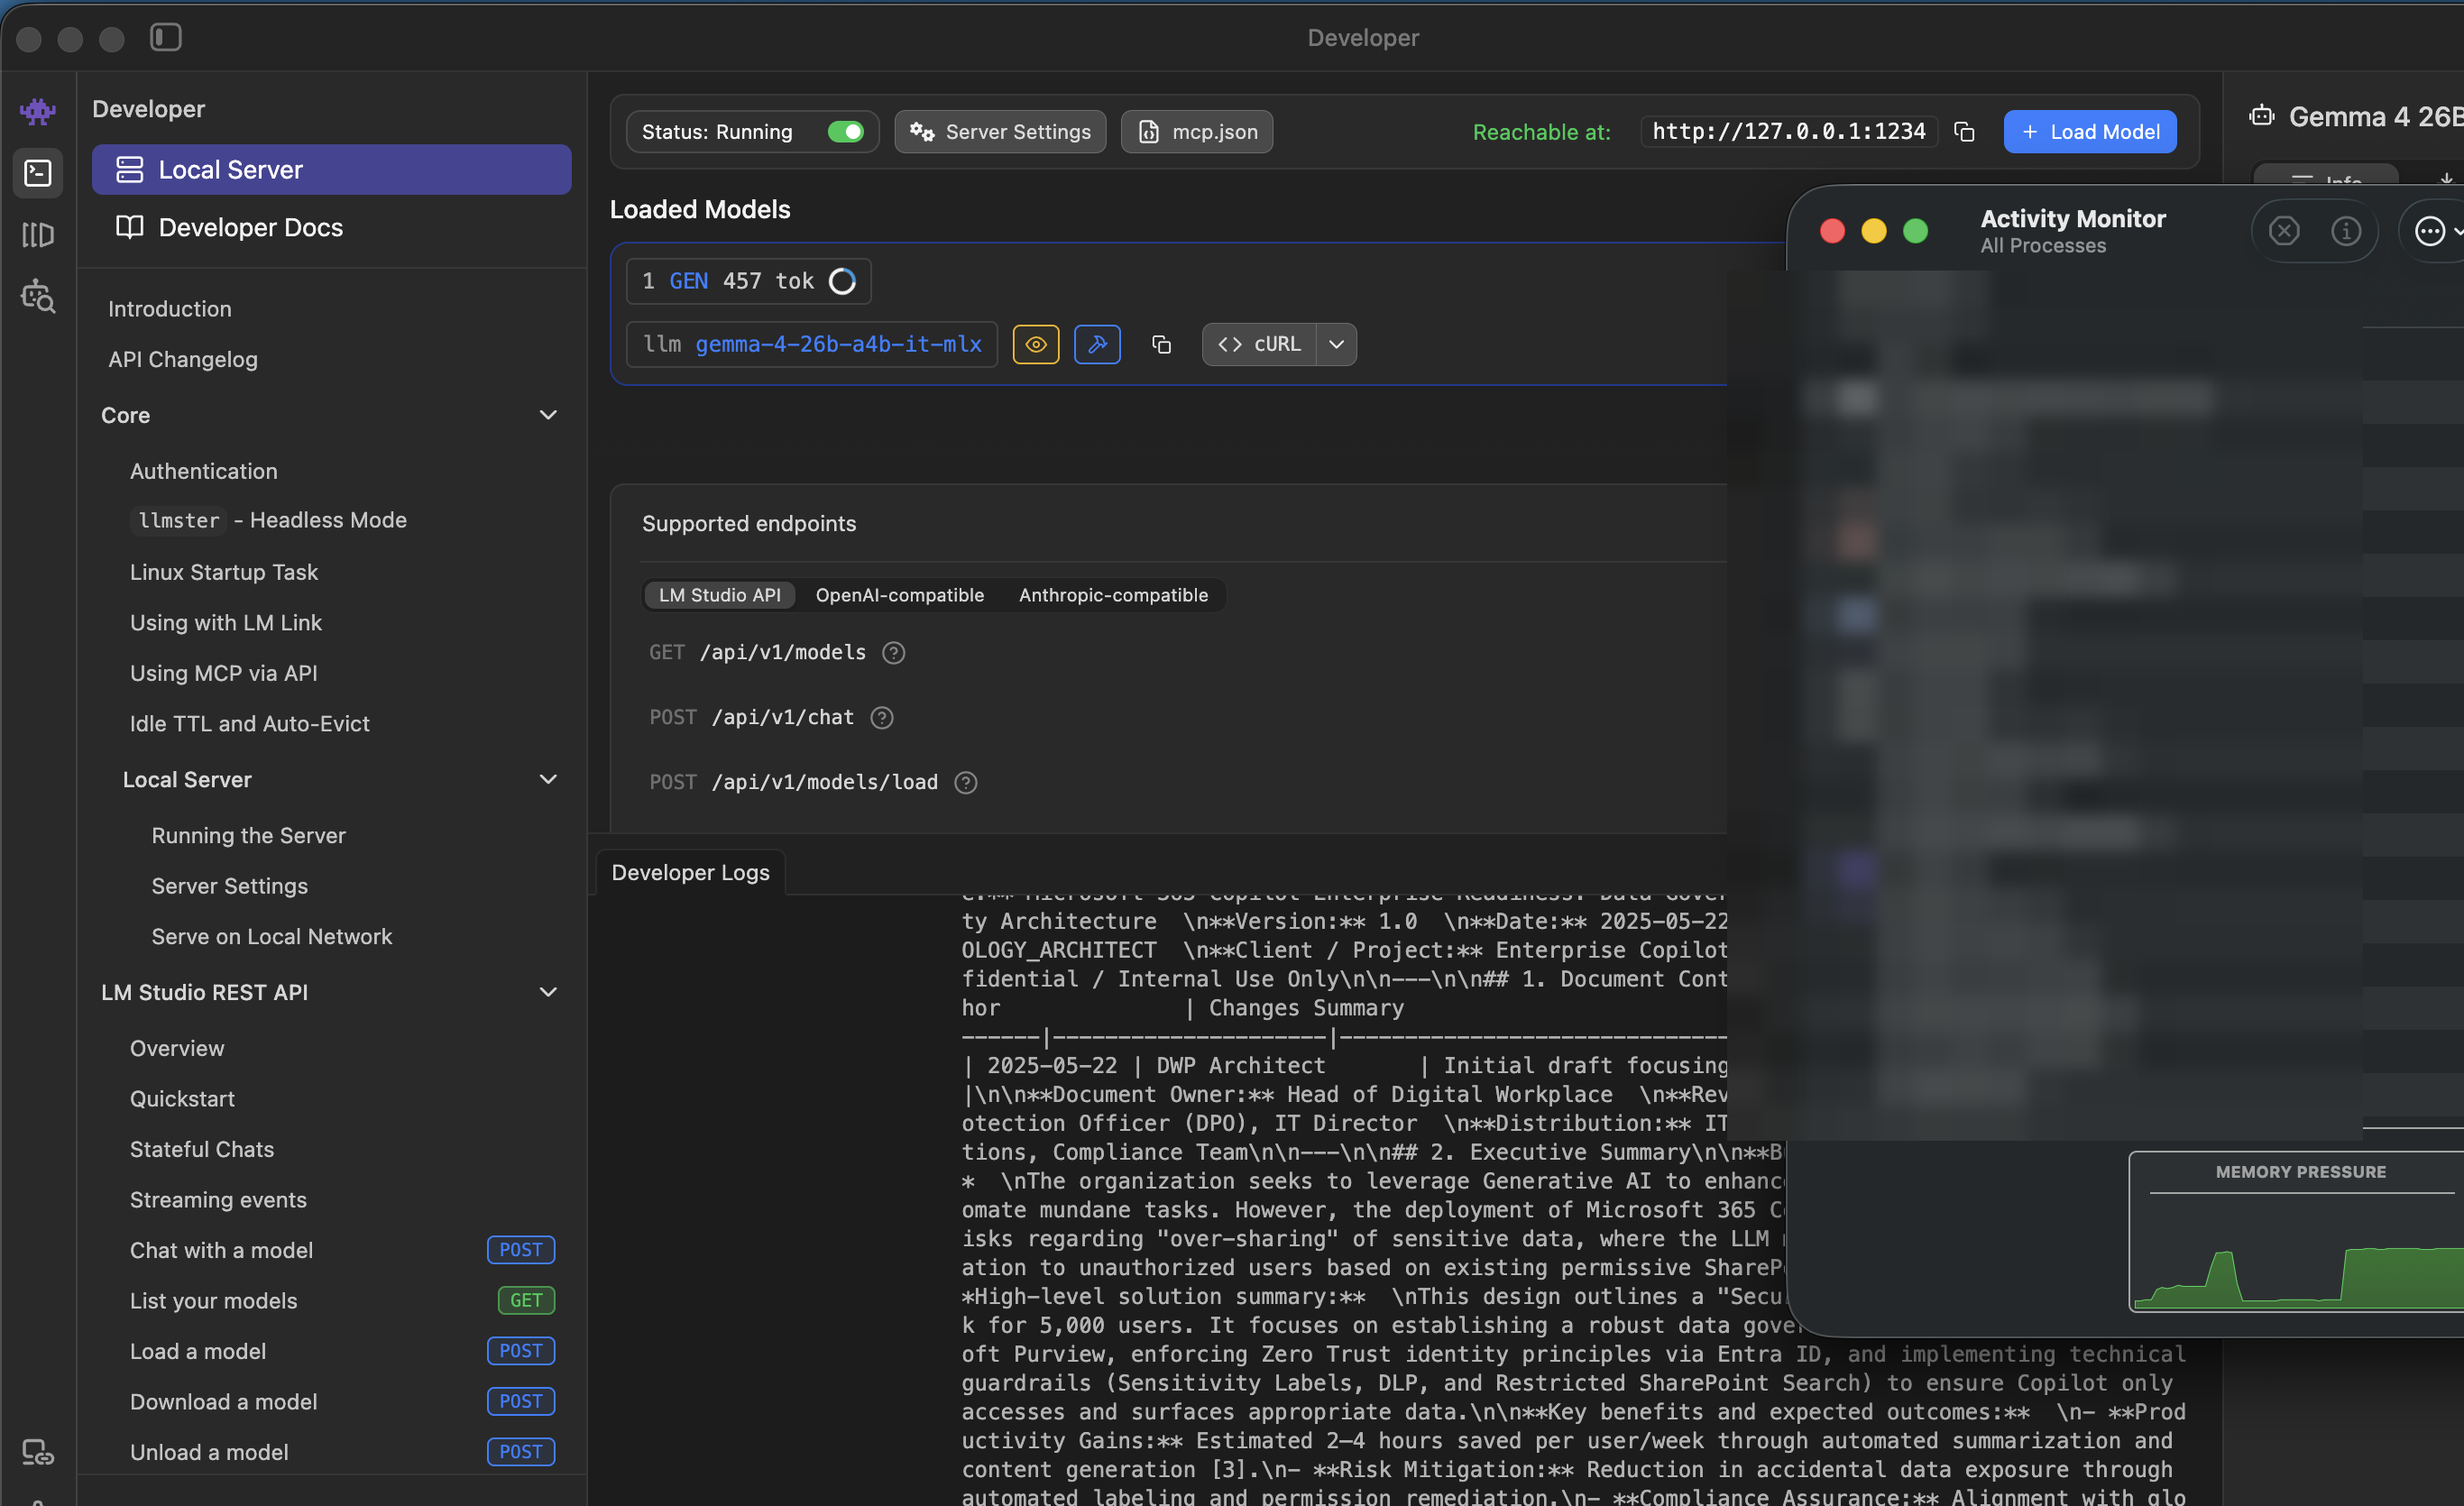Open help for POST /api/v1/models/load endpoint
Viewport: 2464px width, 1506px height.
click(x=965, y=783)
